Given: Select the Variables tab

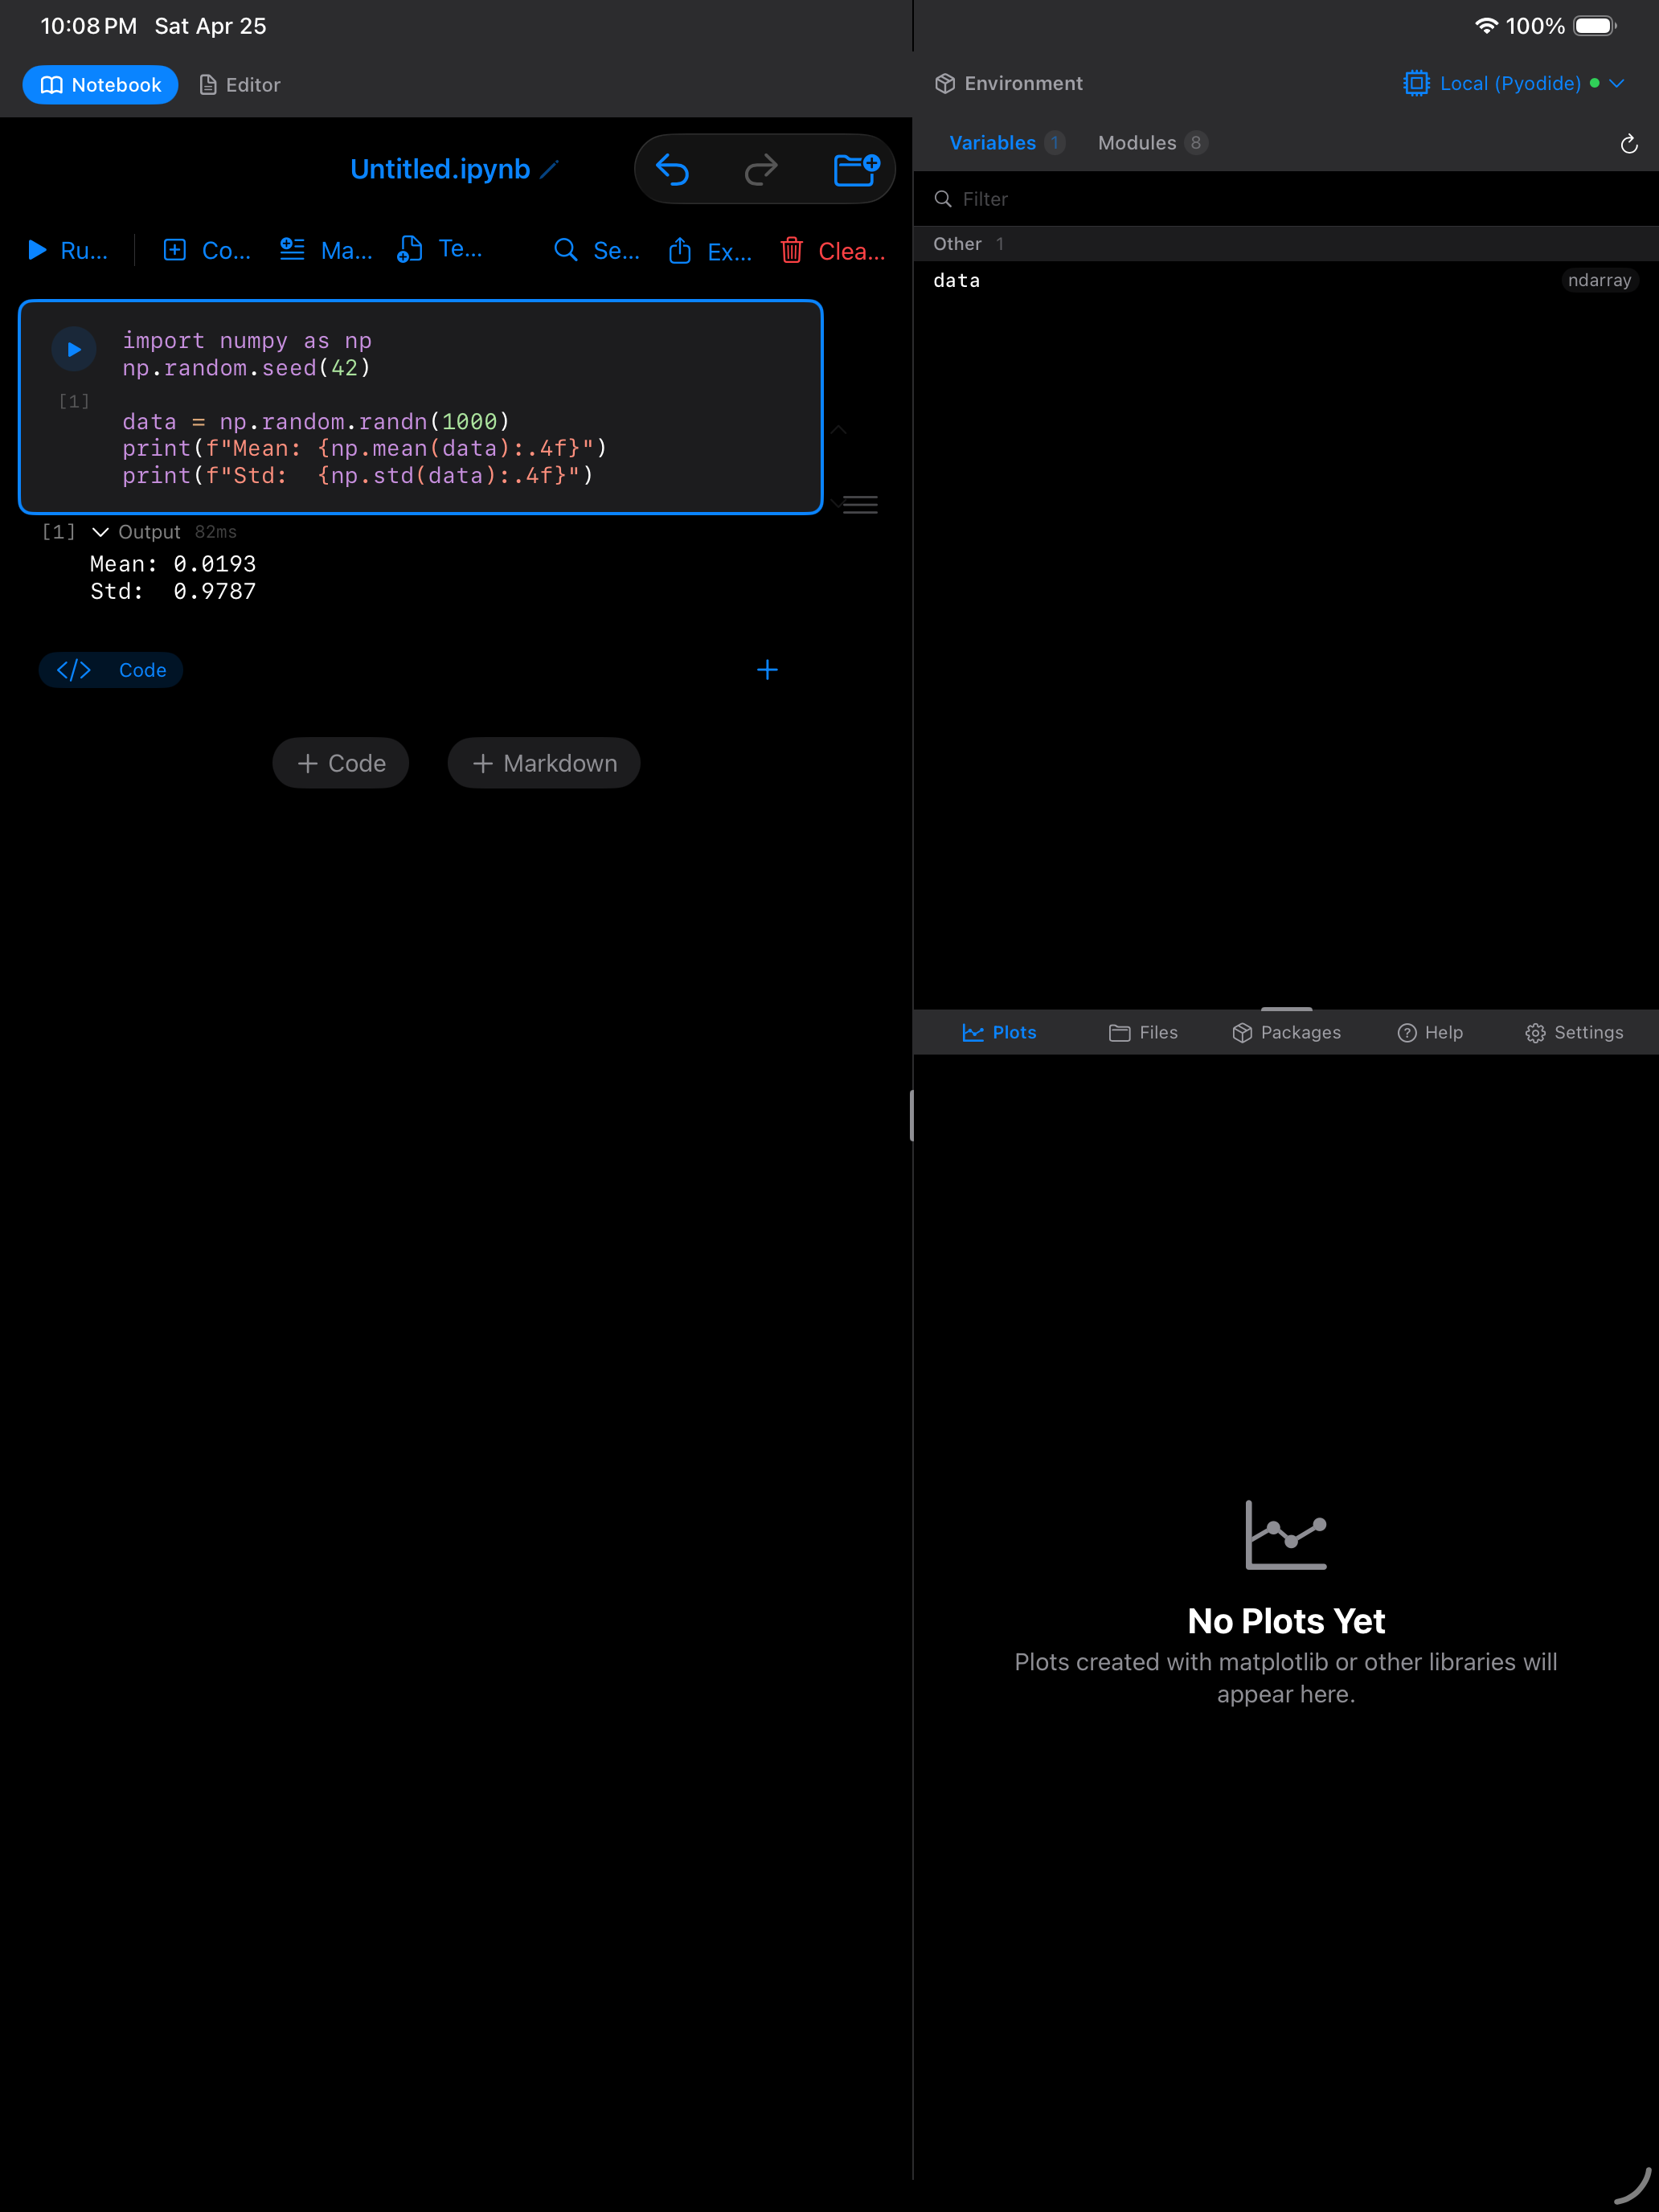Looking at the screenshot, I should click(1006, 143).
